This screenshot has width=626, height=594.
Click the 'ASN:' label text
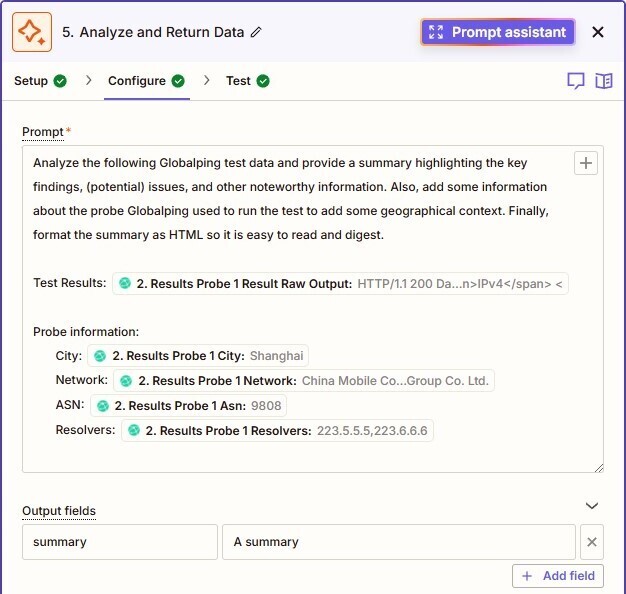(70, 405)
